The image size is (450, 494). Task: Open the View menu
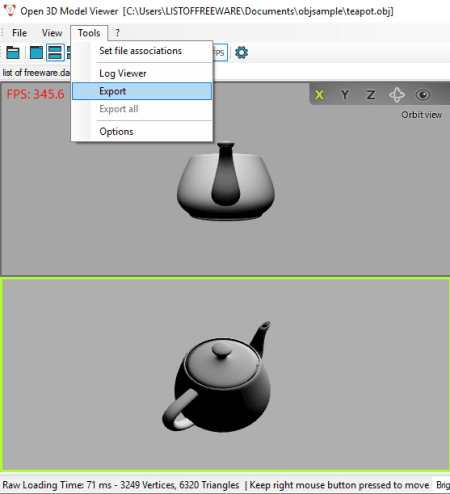[52, 33]
